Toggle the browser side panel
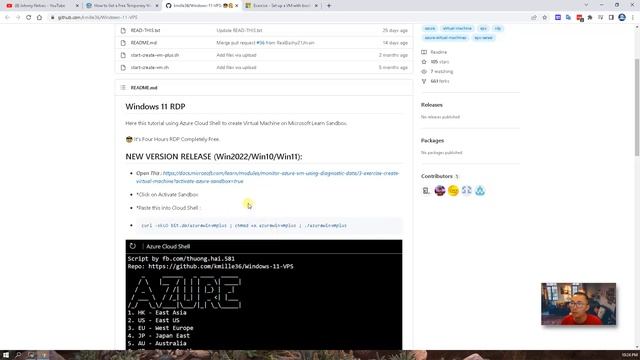This screenshot has width=640, height=360. (x=611, y=18)
